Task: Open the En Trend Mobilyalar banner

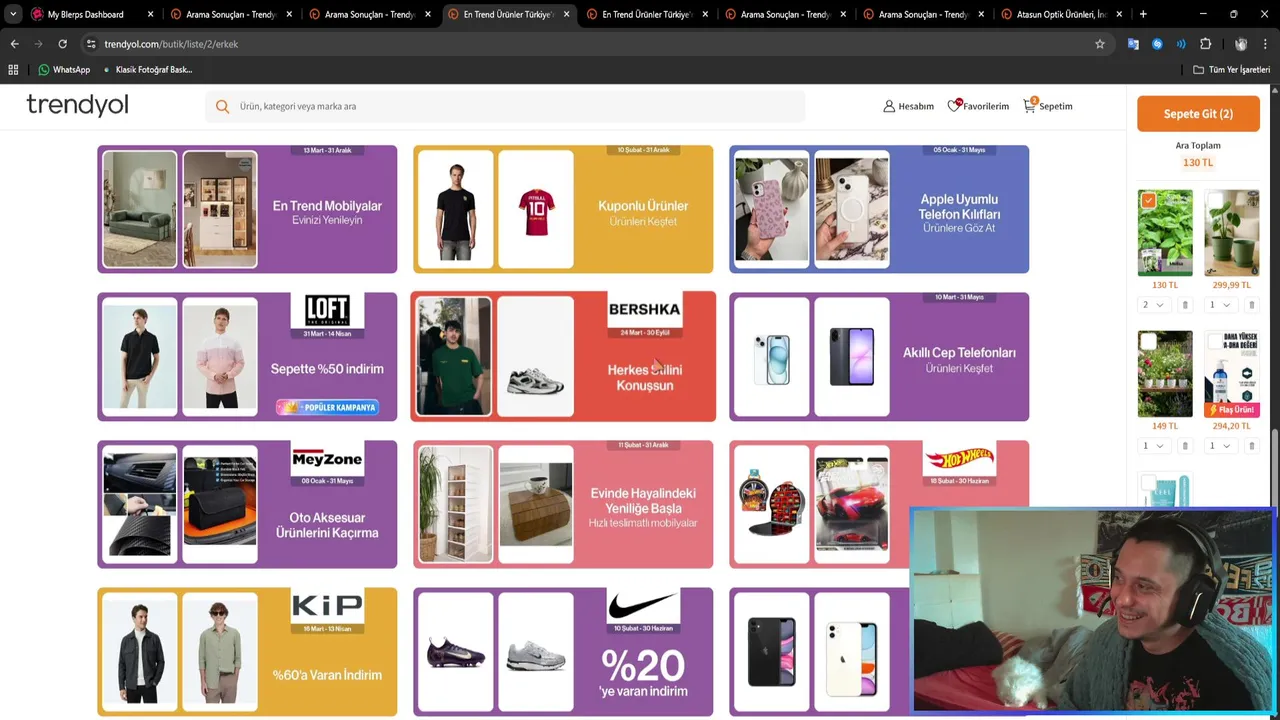Action: pyautogui.click(x=247, y=209)
